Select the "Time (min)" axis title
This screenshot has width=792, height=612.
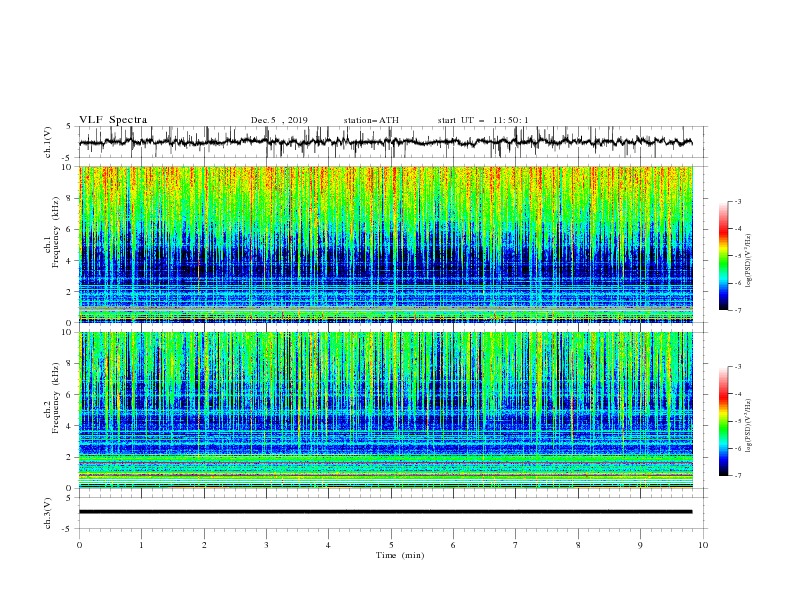(x=400, y=555)
